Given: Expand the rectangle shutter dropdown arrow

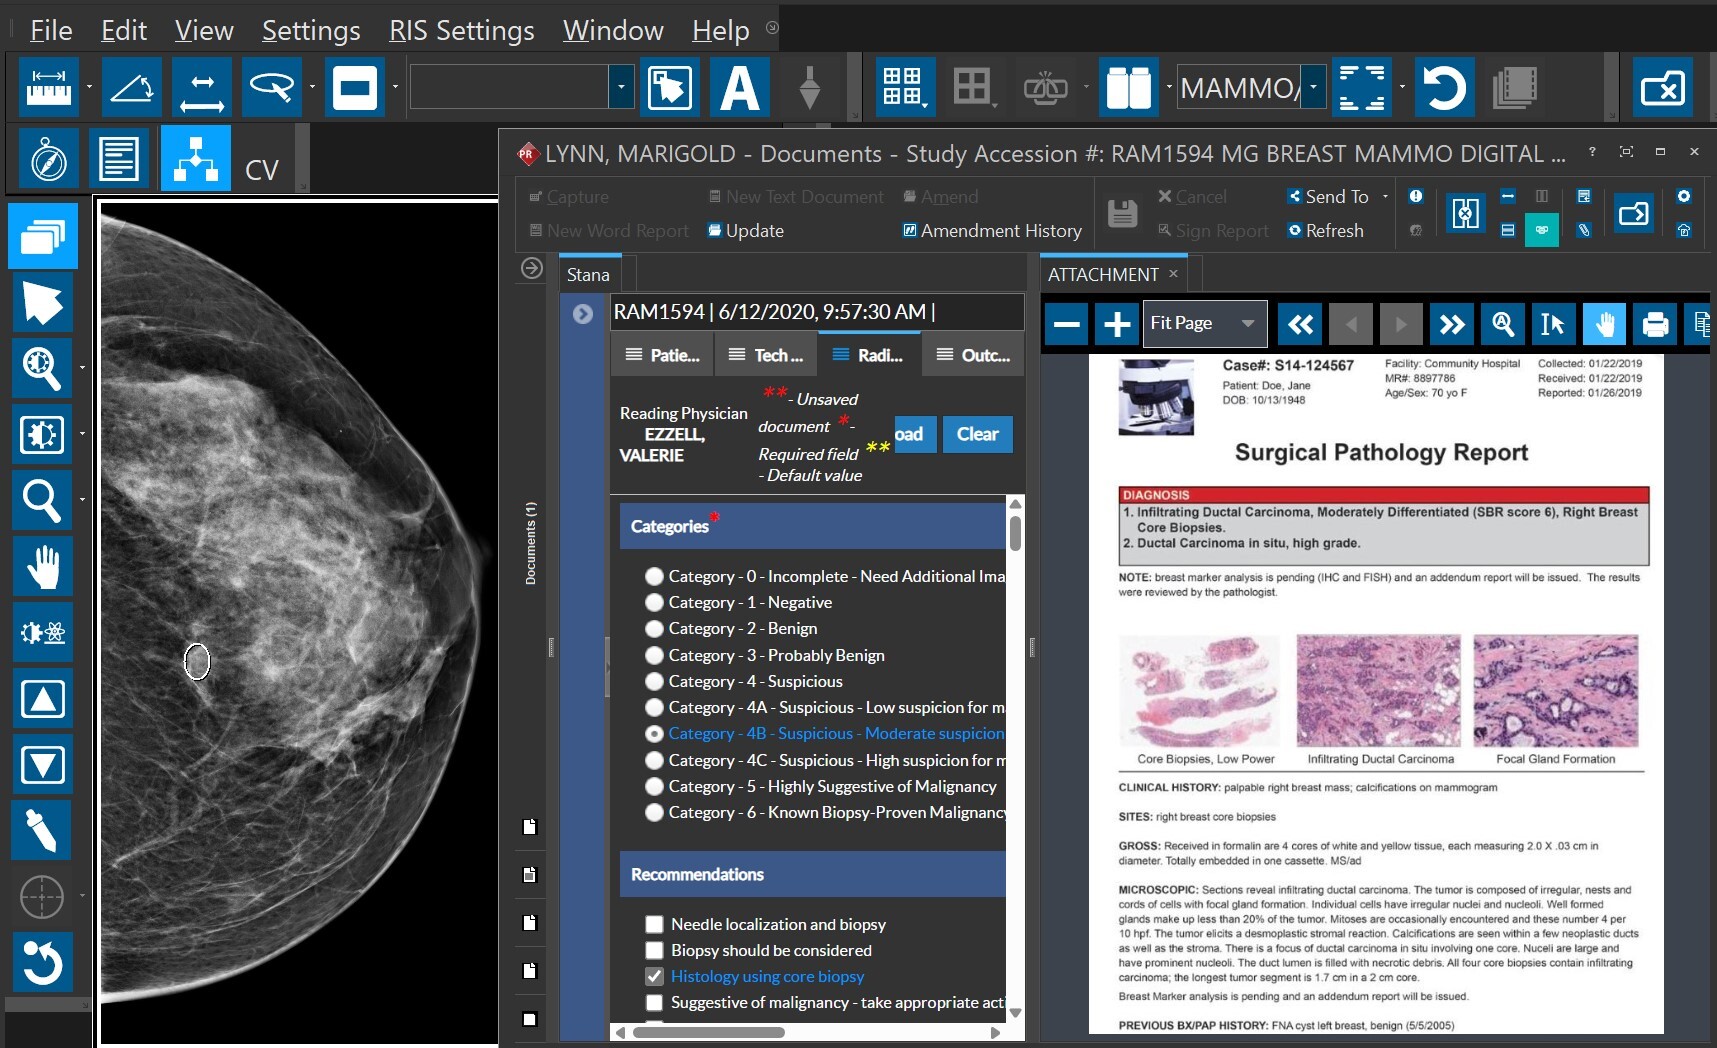Looking at the screenshot, I should 395,87.
